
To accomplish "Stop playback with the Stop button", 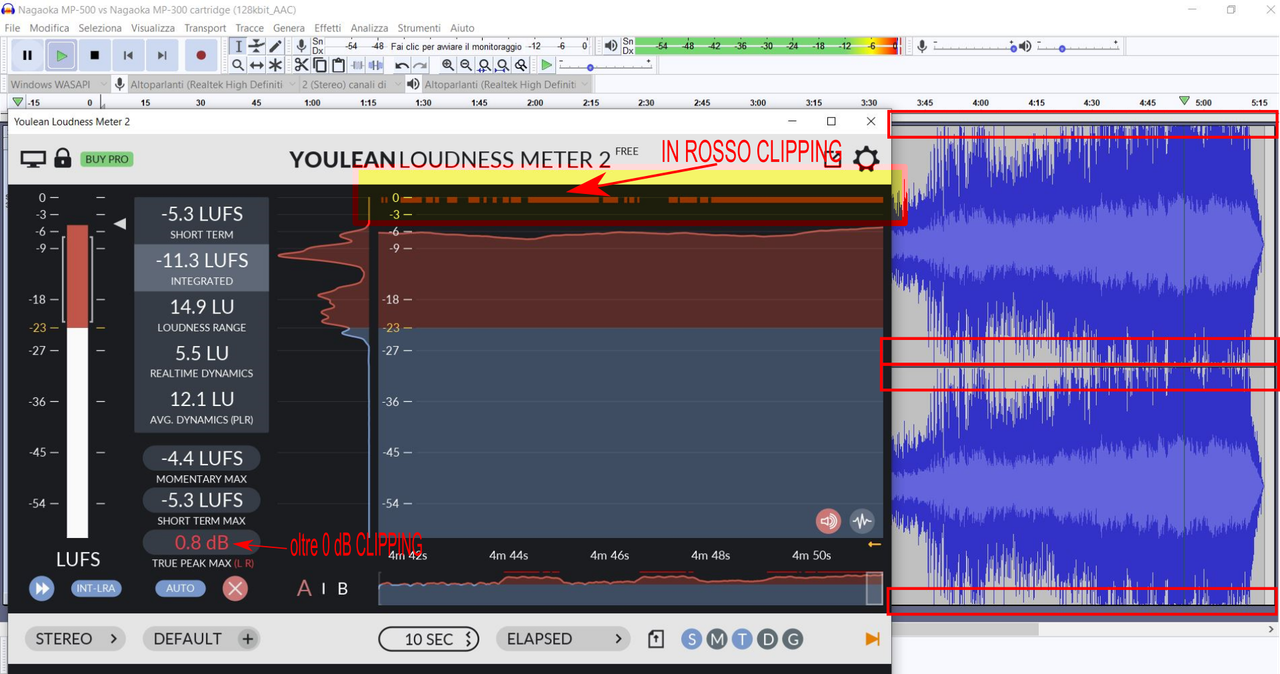I will click(95, 56).
